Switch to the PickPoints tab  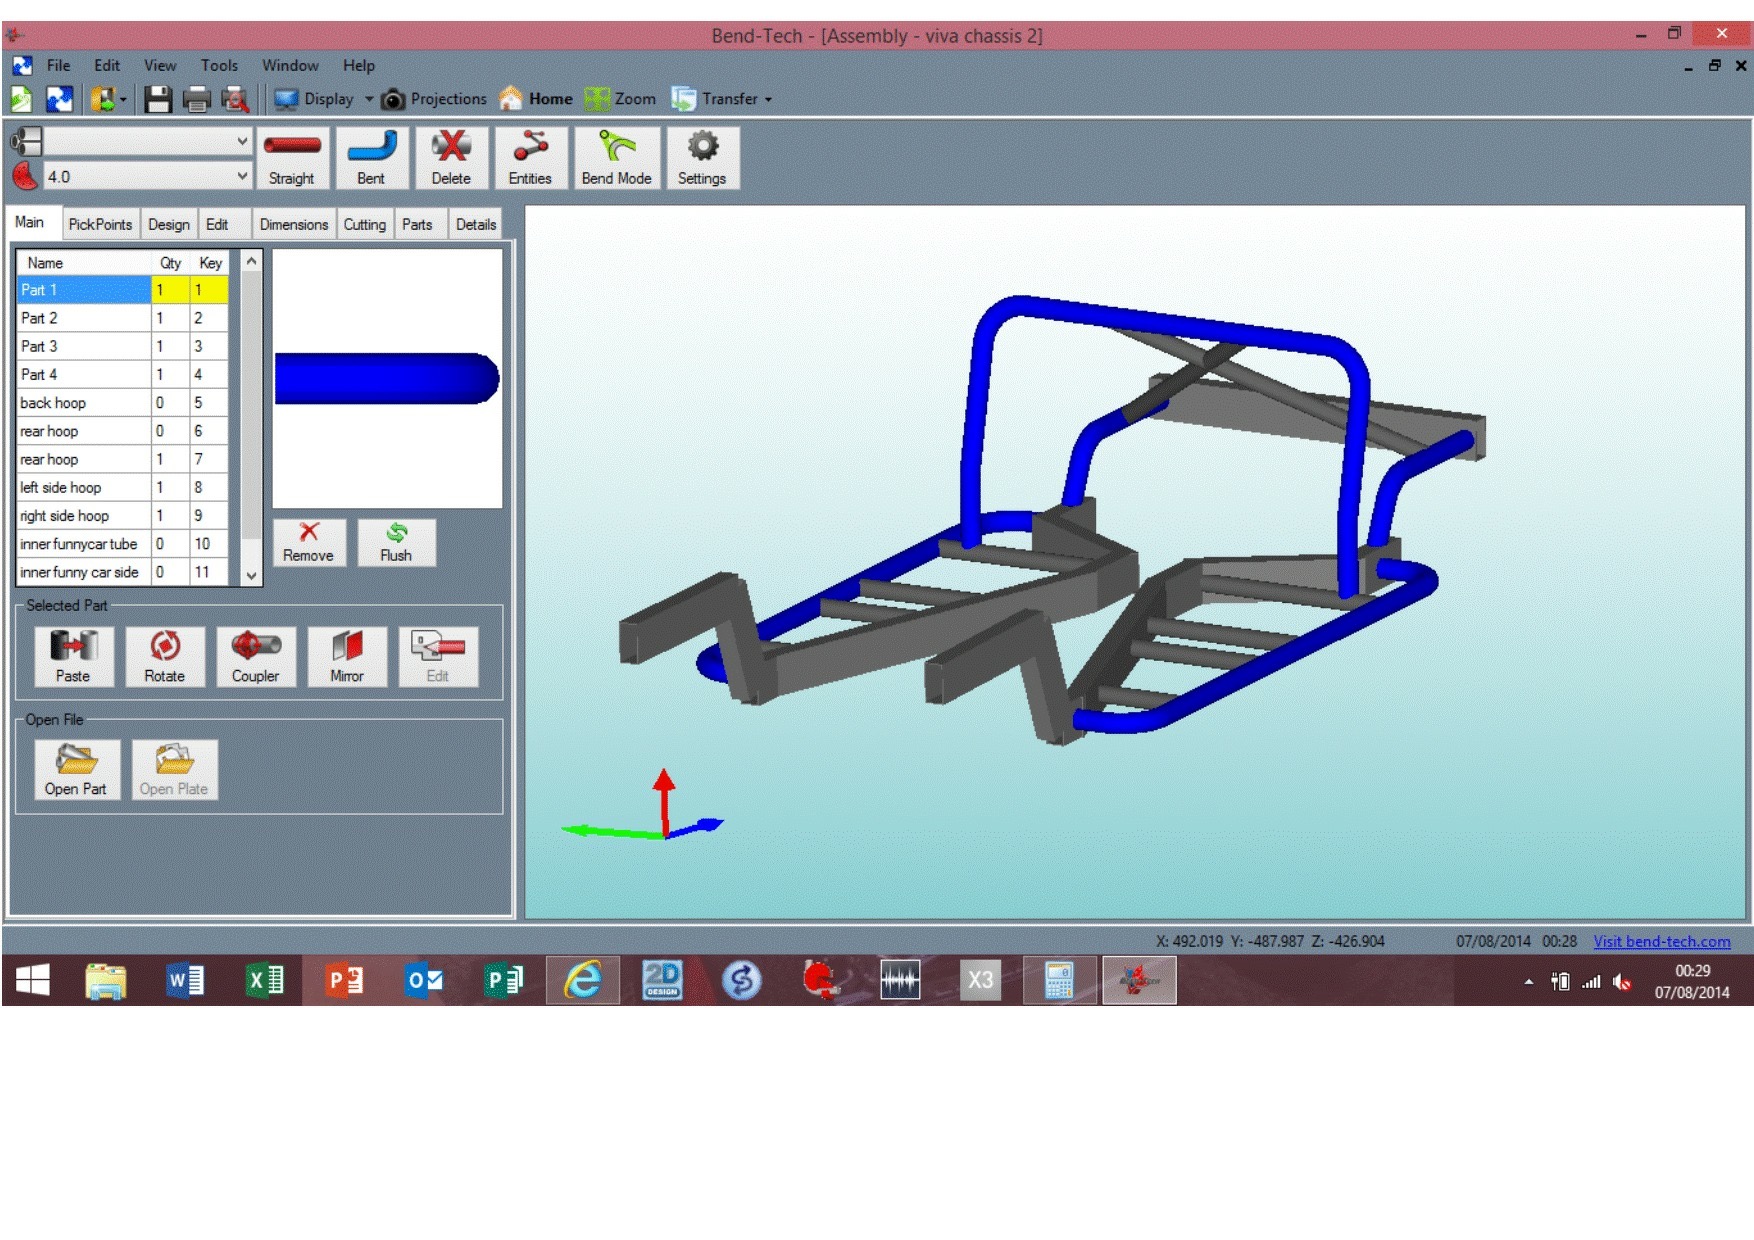(100, 224)
